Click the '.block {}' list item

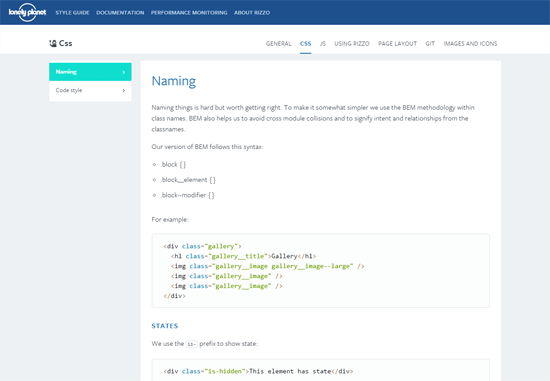[x=173, y=165]
